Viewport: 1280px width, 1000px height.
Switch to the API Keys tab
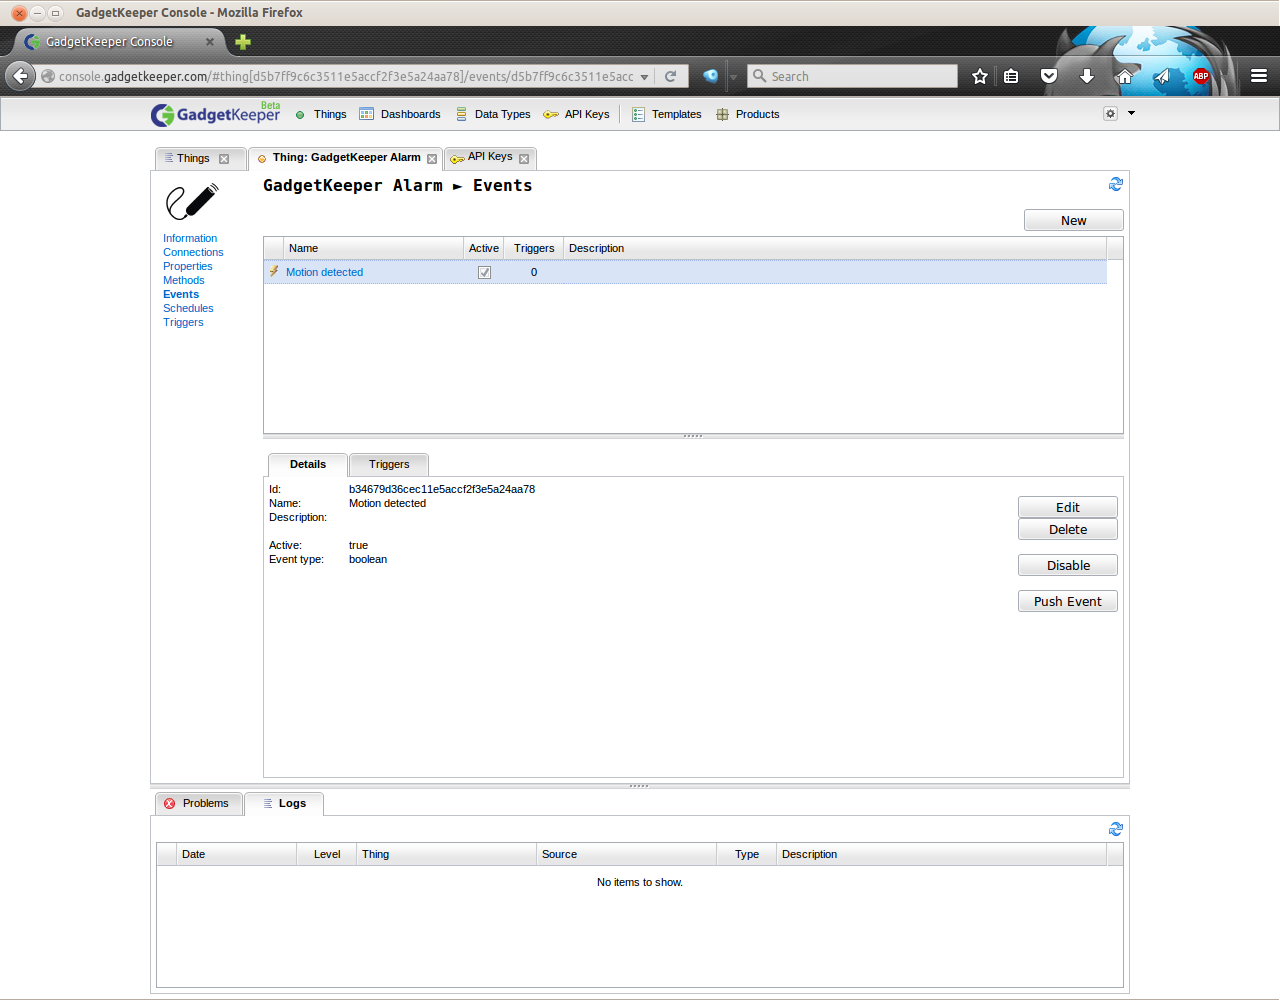click(x=490, y=157)
